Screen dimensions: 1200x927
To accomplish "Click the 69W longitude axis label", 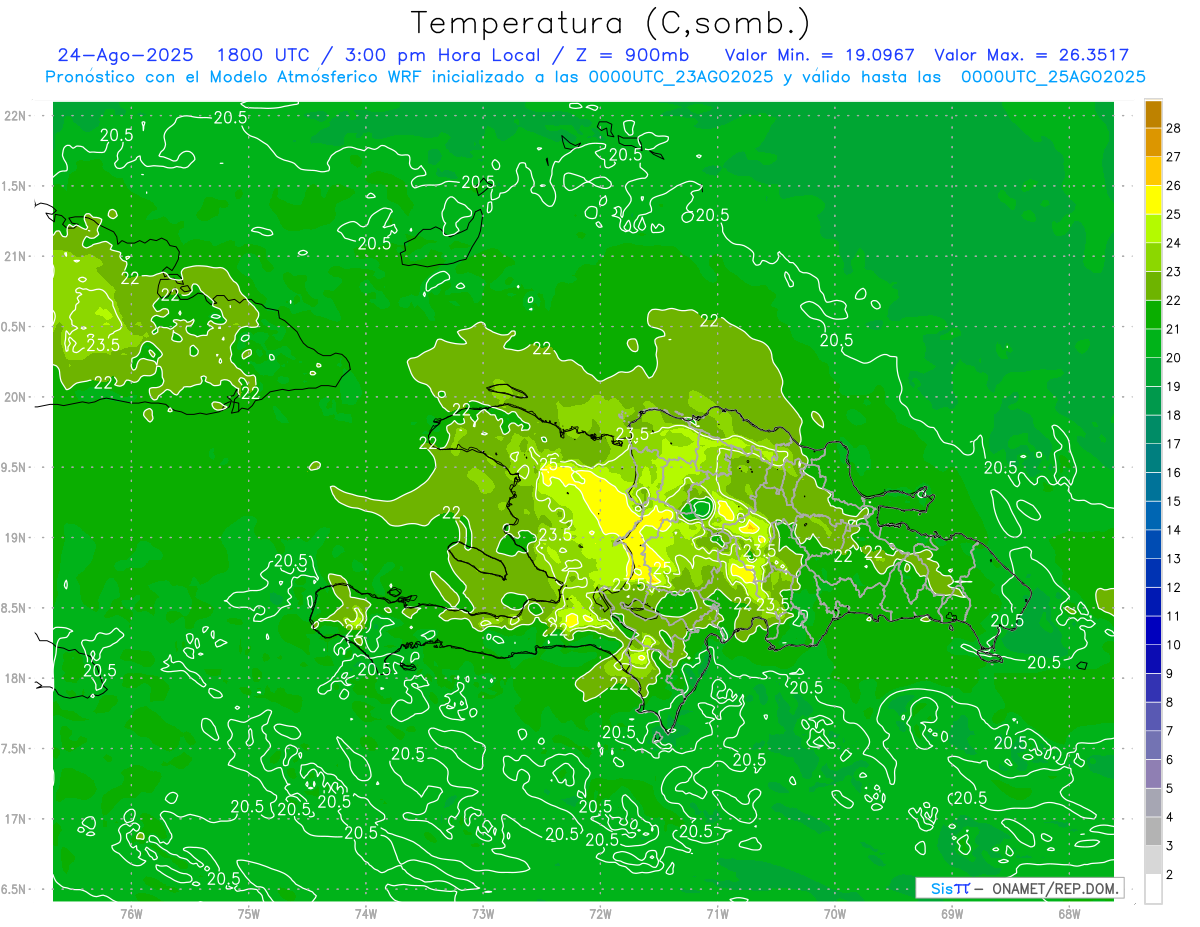I will click(x=952, y=913).
